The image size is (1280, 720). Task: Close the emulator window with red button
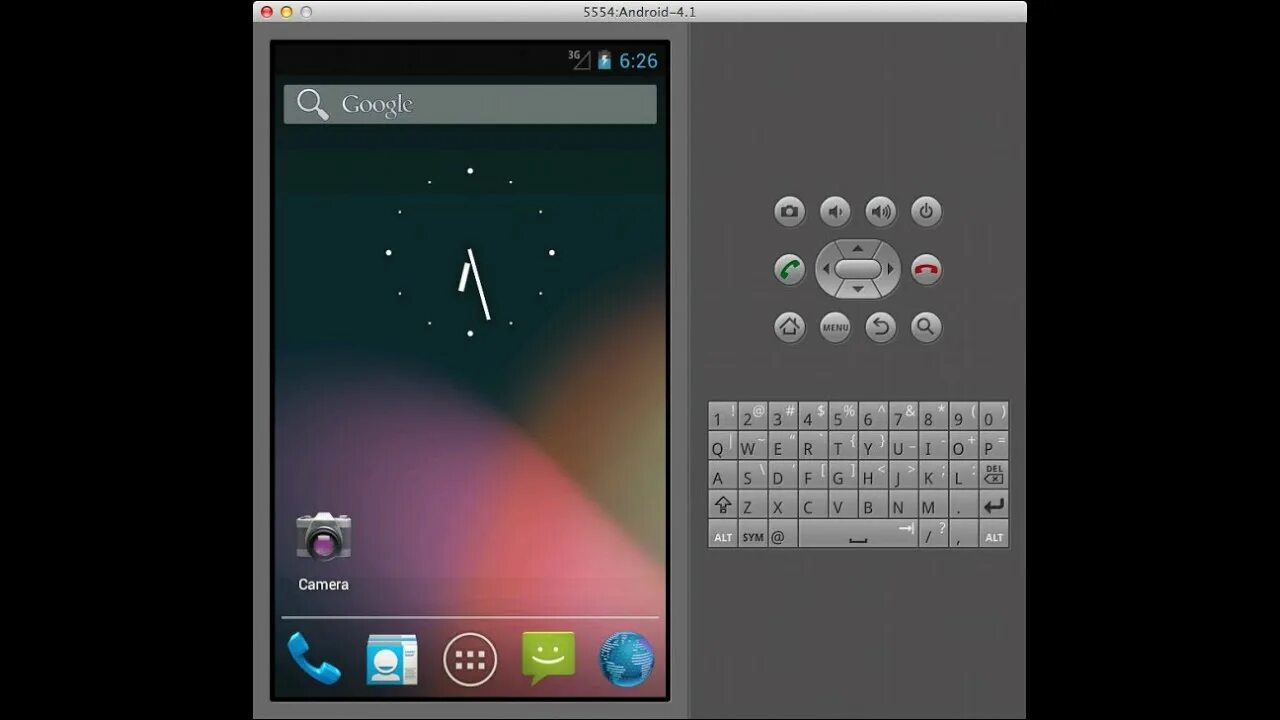266,12
